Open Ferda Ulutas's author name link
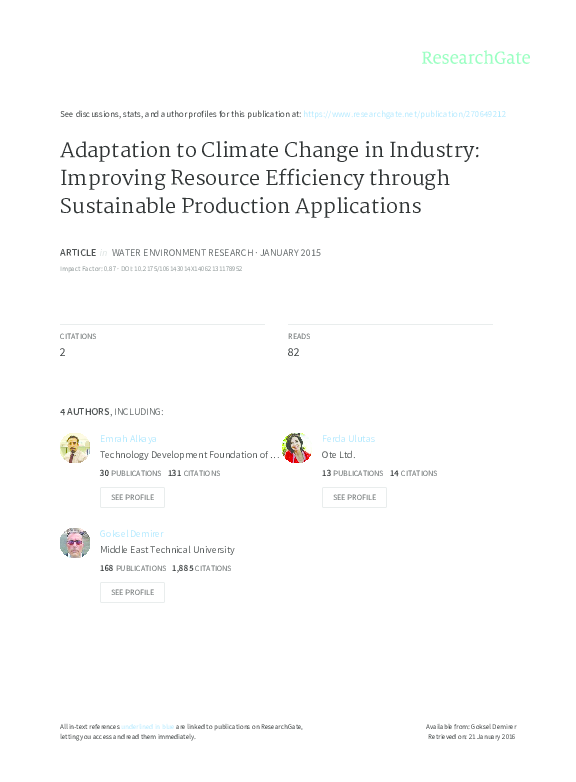This screenshot has height=782, width=576. click(348, 439)
